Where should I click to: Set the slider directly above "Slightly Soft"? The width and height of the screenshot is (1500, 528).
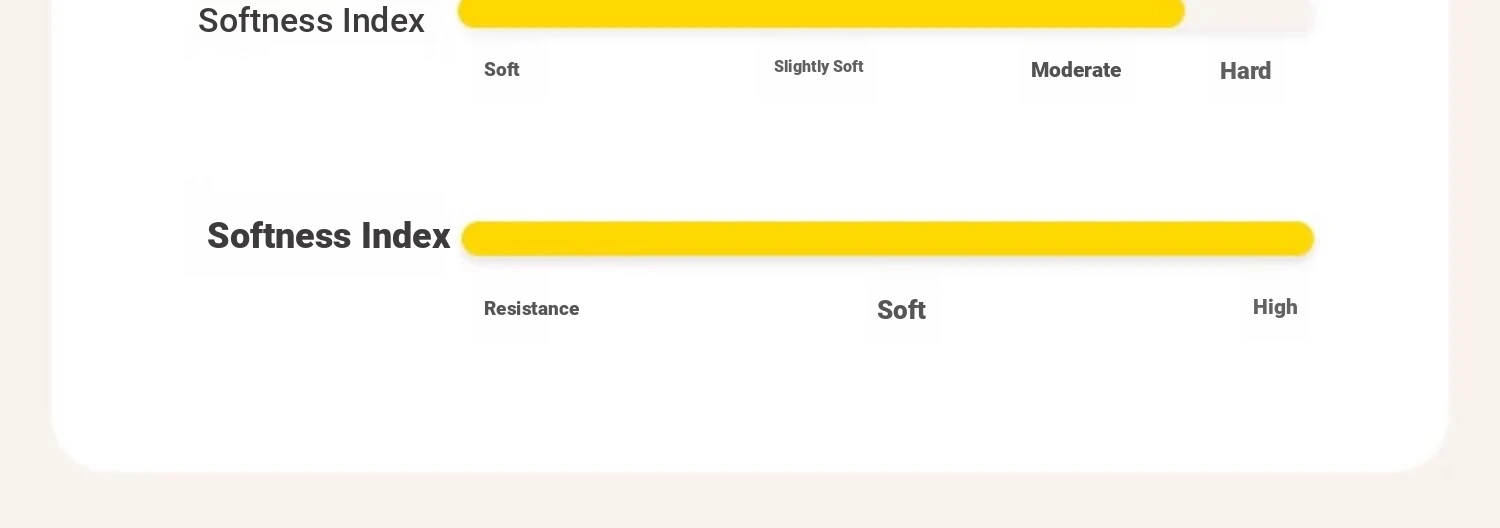tap(818, 13)
